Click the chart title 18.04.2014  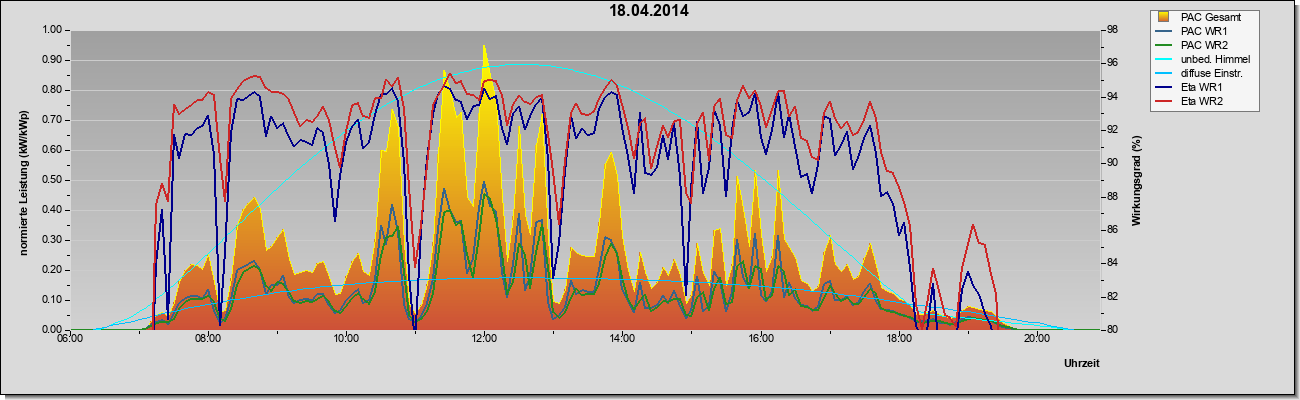pos(649,11)
